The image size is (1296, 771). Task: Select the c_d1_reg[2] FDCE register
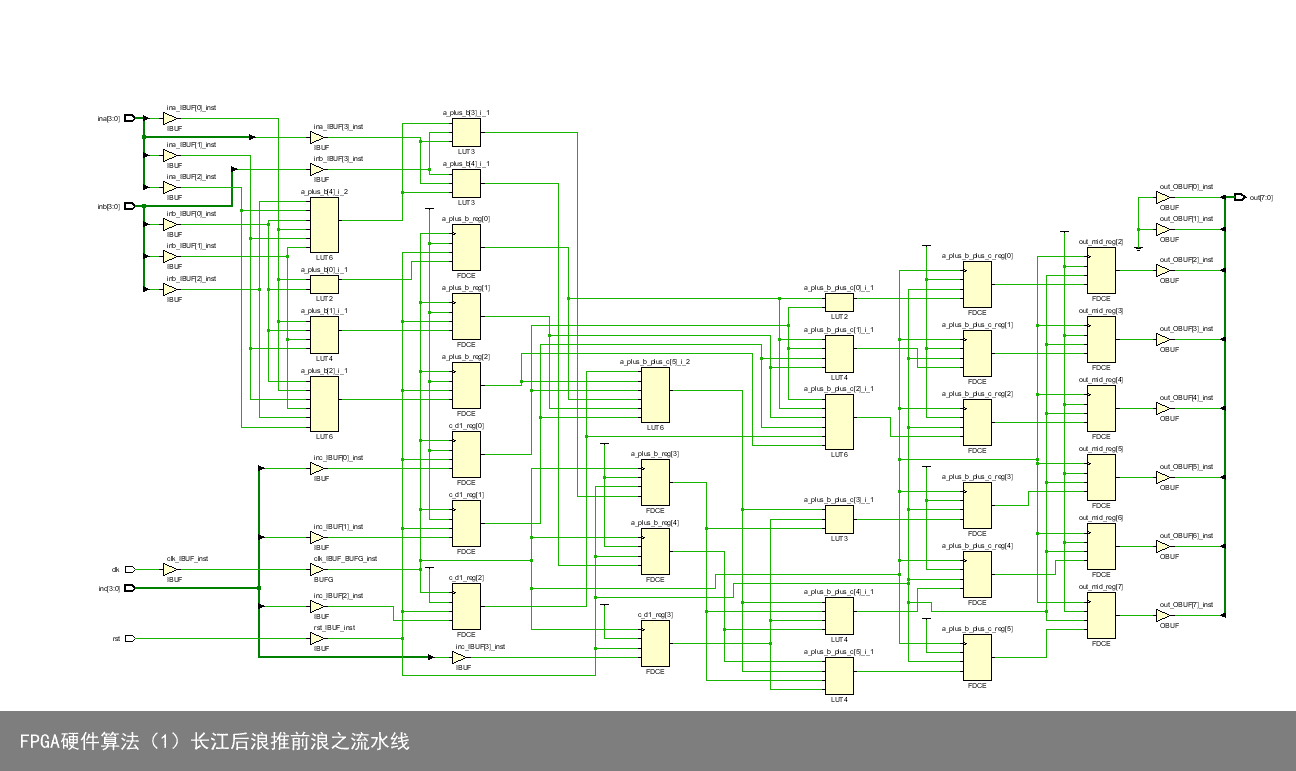pos(466,606)
